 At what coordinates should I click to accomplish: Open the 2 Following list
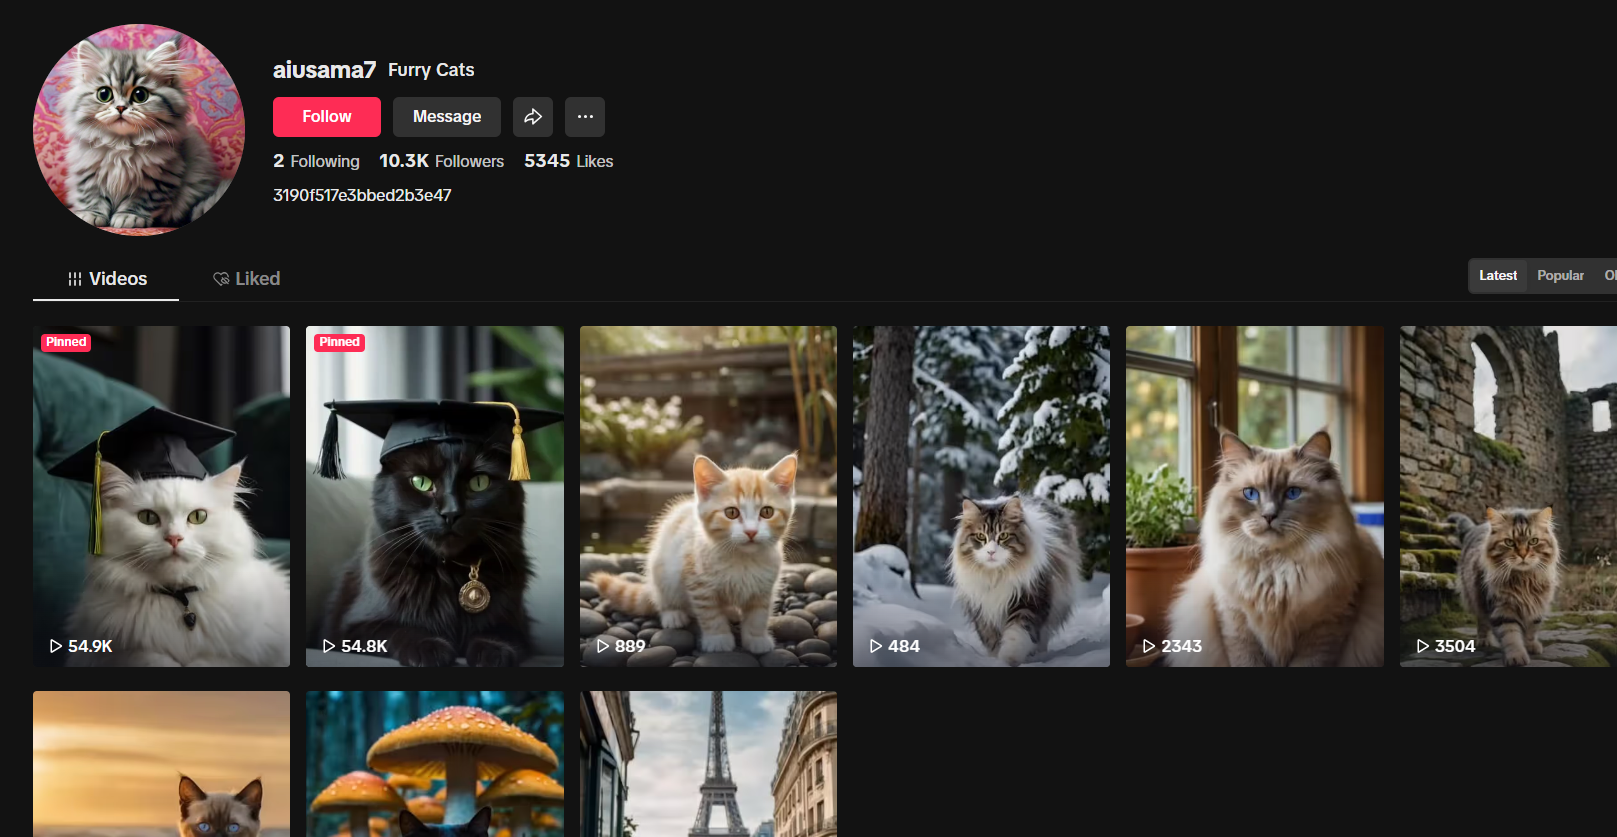click(x=316, y=161)
